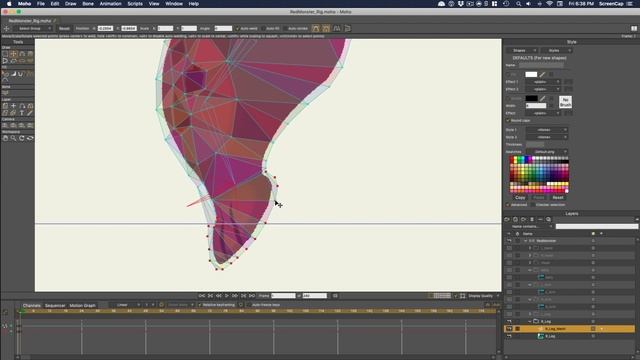This screenshot has height=360, width=640.
Task: Click the white fill color swatch
Action: point(531,74)
